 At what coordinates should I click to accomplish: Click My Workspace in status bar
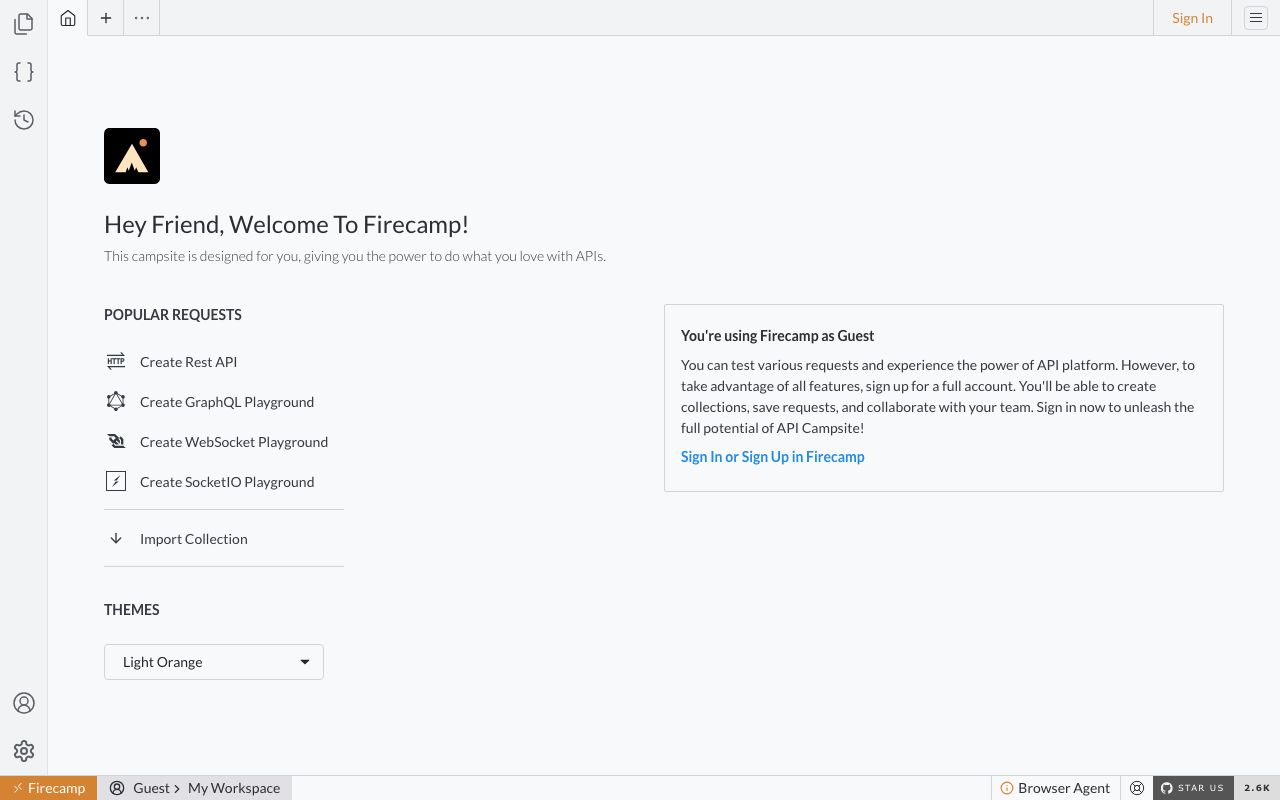pyautogui.click(x=234, y=788)
